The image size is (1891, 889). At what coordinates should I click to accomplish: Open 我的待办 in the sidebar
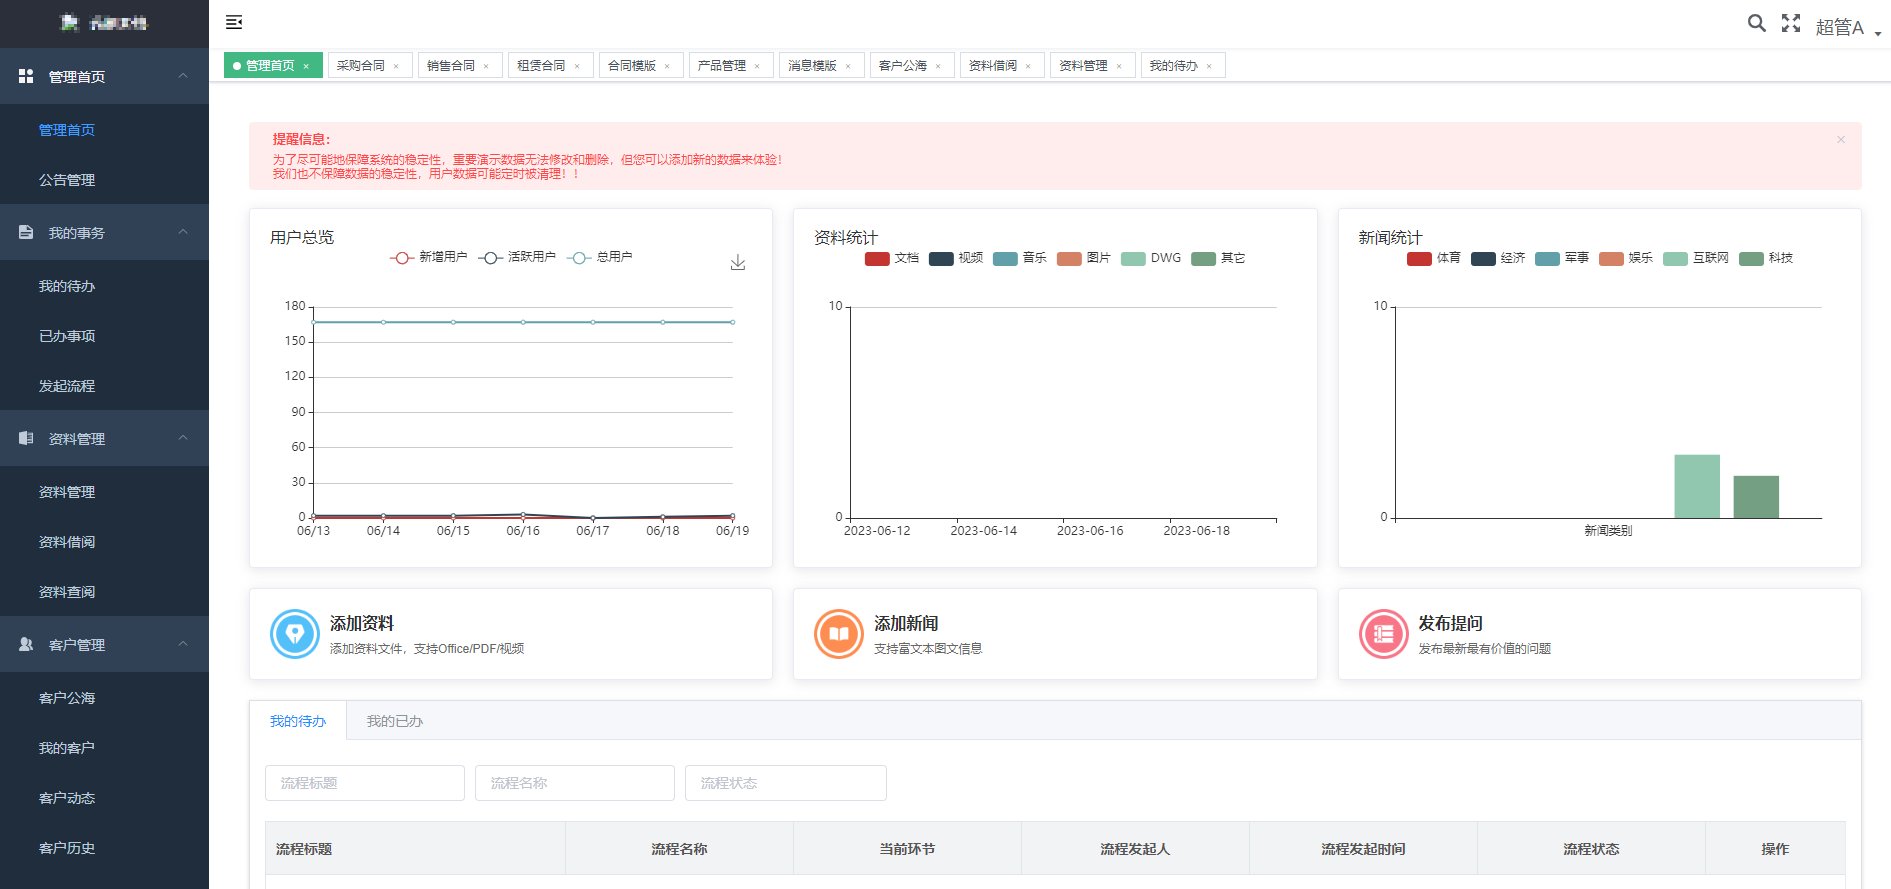(x=104, y=286)
